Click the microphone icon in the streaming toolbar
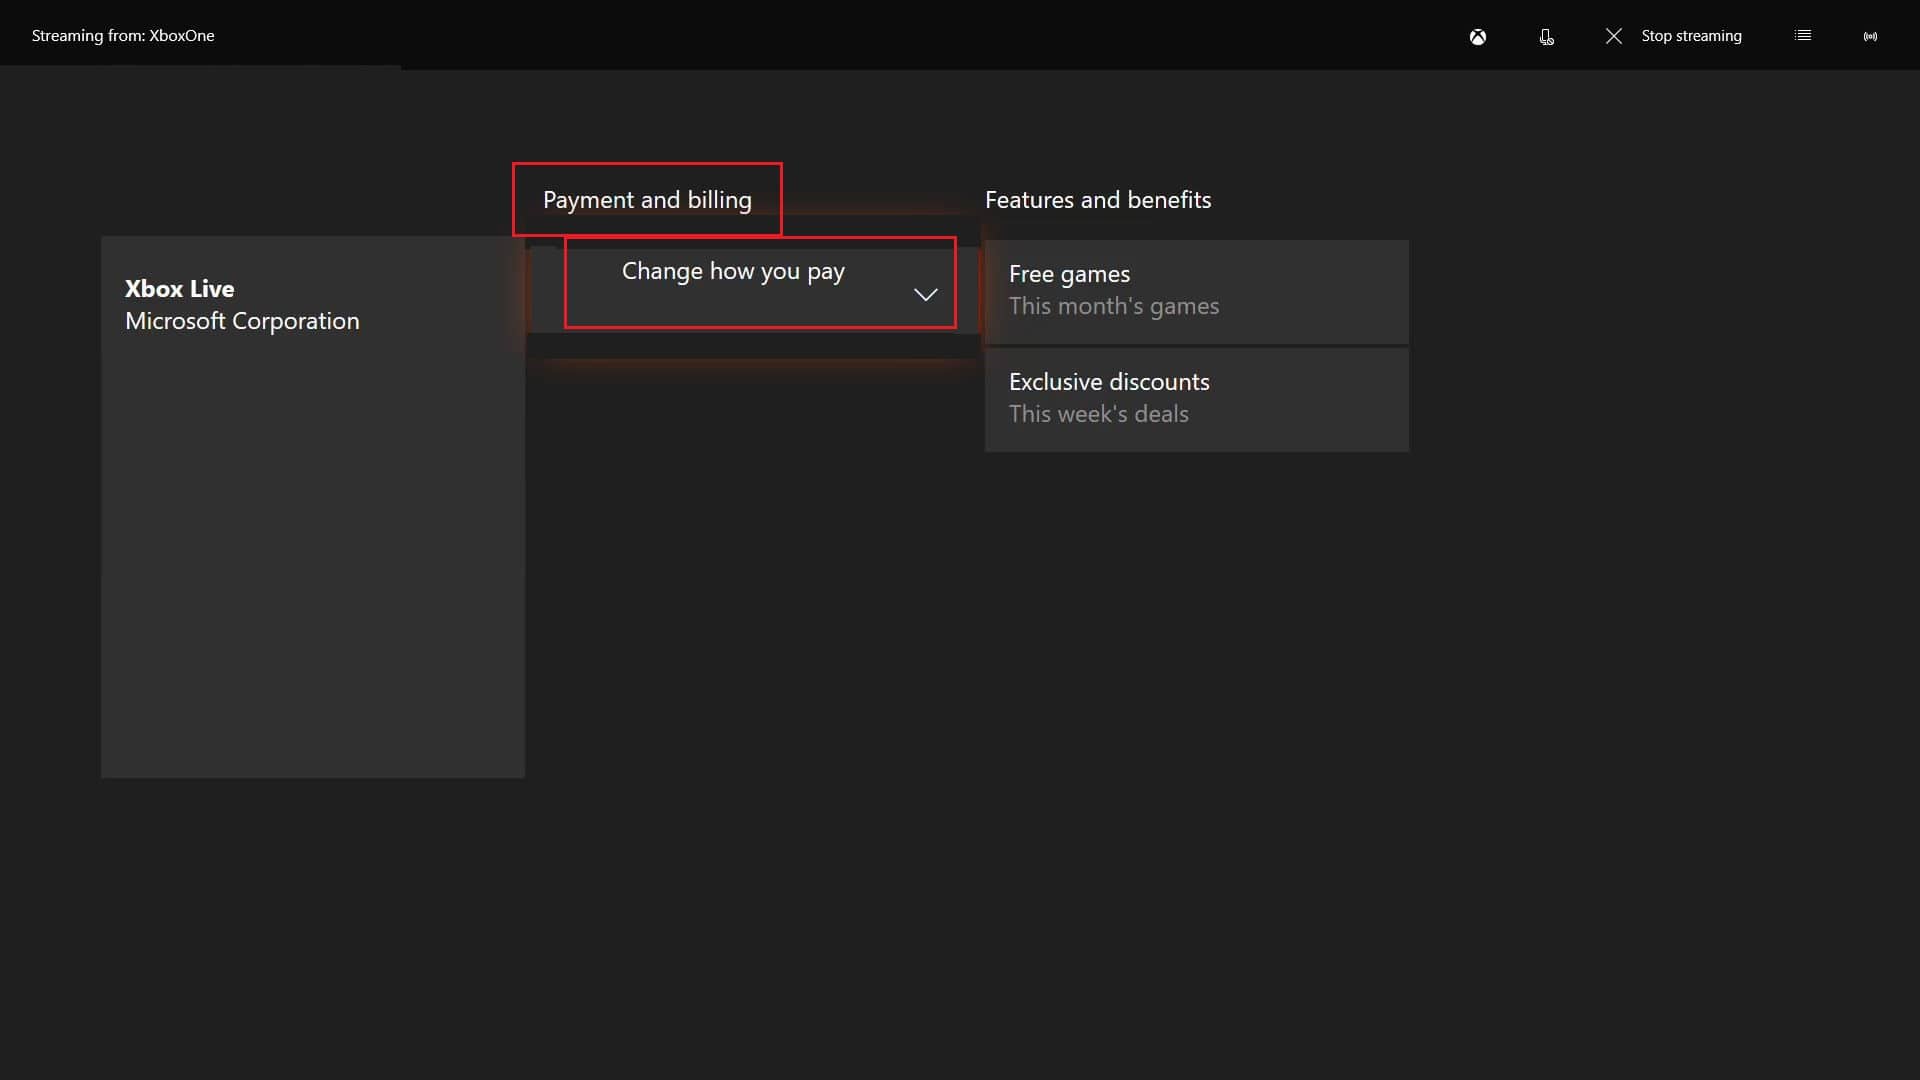Viewport: 1920px width, 1080px height. point(1546,37)
